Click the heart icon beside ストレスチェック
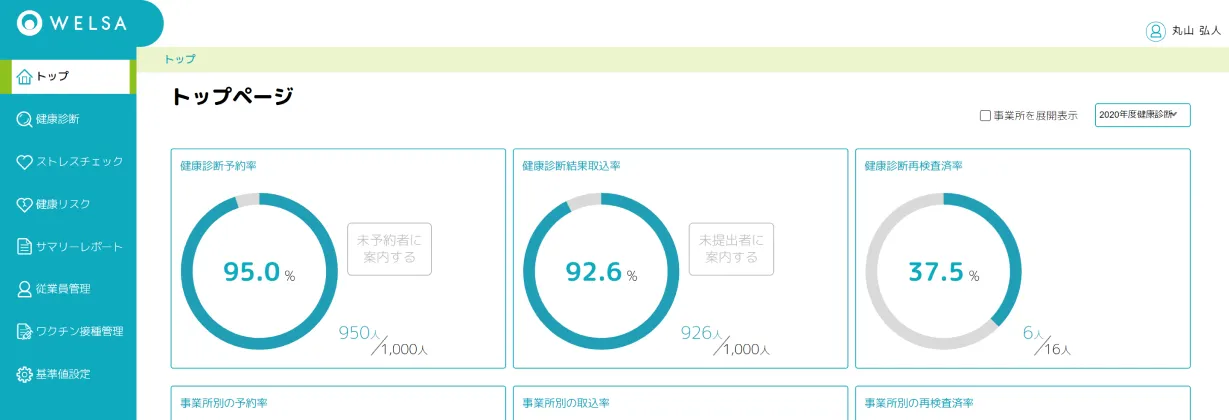 tap(25, 161)
